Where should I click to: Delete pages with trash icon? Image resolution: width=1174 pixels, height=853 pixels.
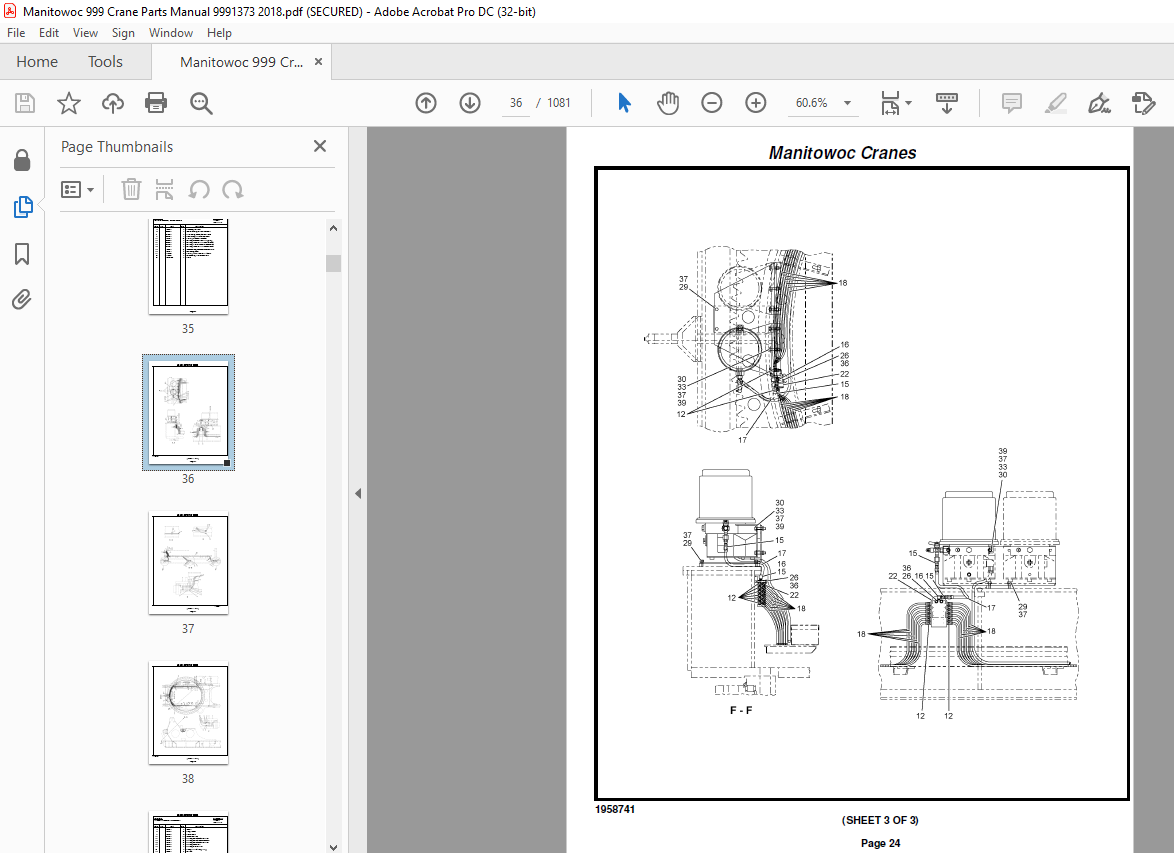click(x=131, y=189)
